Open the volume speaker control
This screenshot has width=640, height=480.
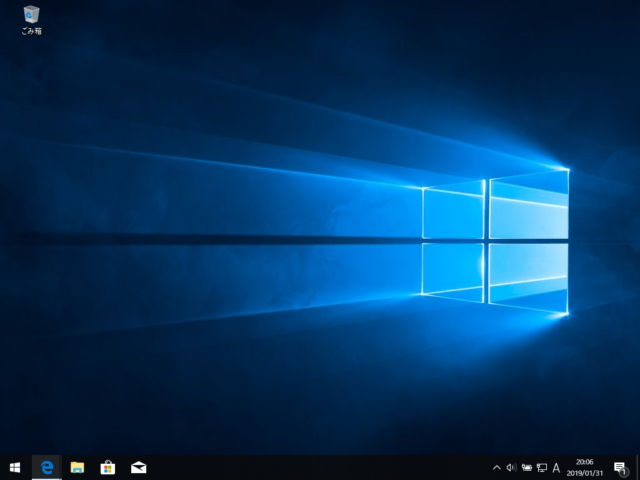(511, 468)
